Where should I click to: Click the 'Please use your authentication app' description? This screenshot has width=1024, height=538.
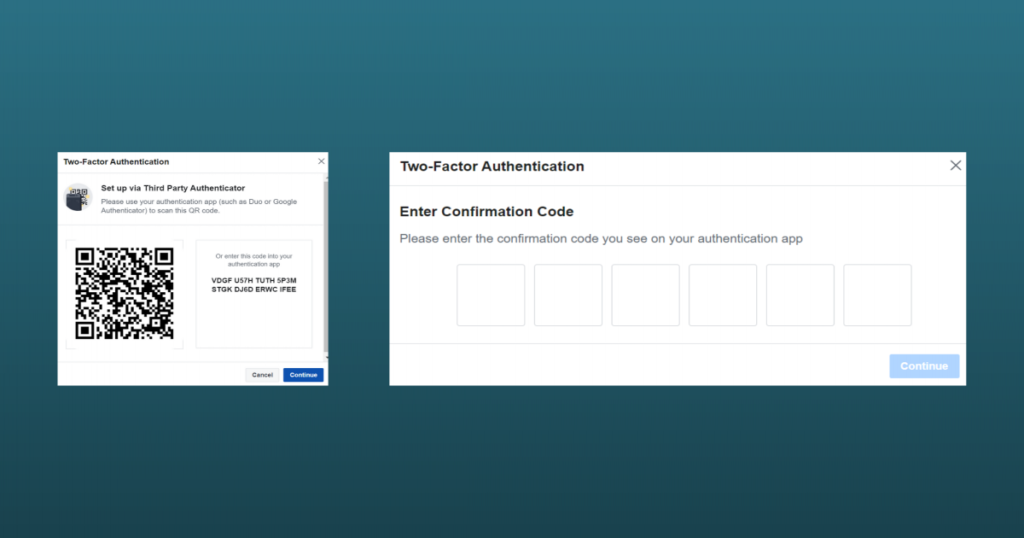(199, 206)
